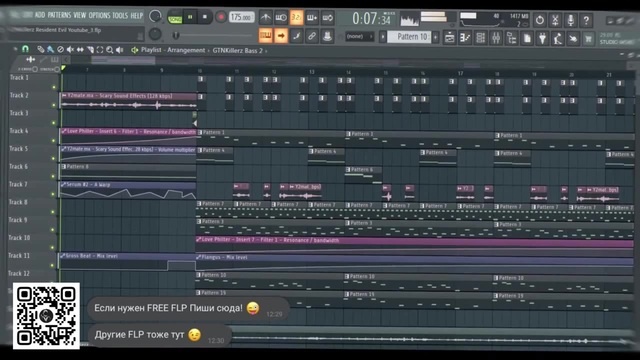Open the Piano roll icon
The height and width of the screenshot is (360, 640).
click(x=465, y=38)
